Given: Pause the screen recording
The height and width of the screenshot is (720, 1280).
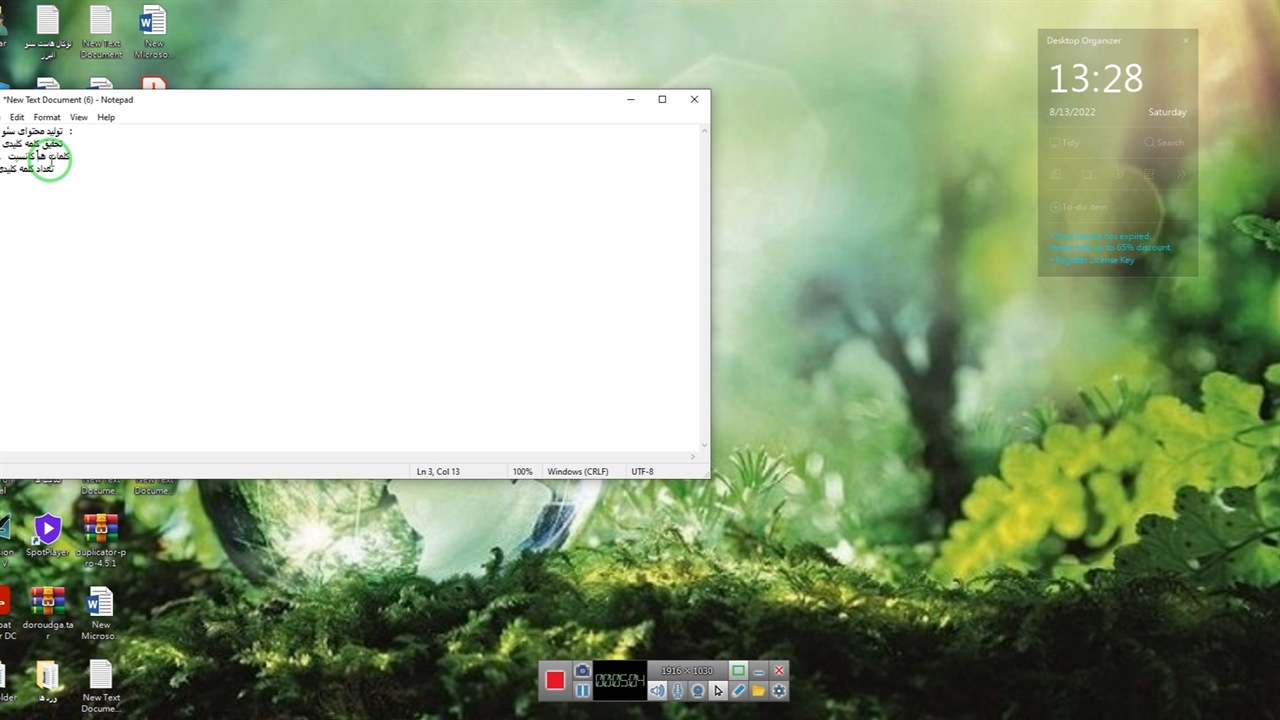Looking at the screenshot, I should pyautogui.click(x=582, y=690).
